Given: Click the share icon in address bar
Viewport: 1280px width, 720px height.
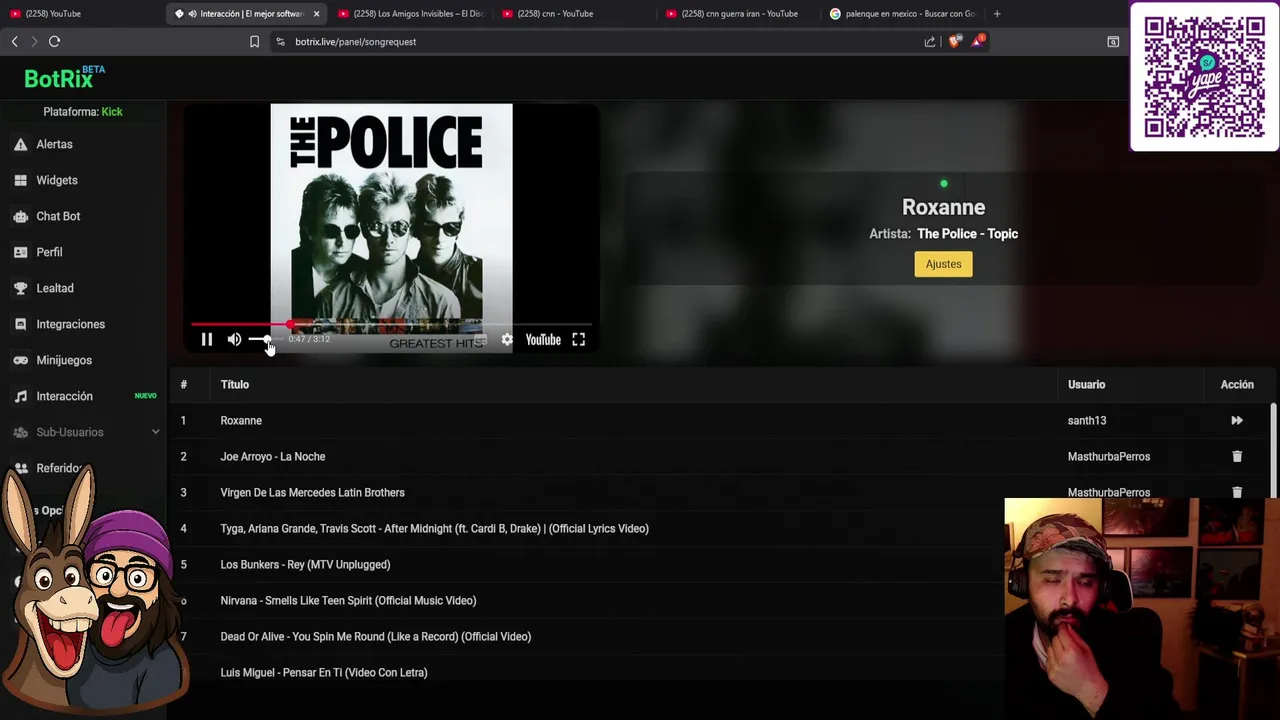Looking at the screenshot, I should tap(930, 41).
